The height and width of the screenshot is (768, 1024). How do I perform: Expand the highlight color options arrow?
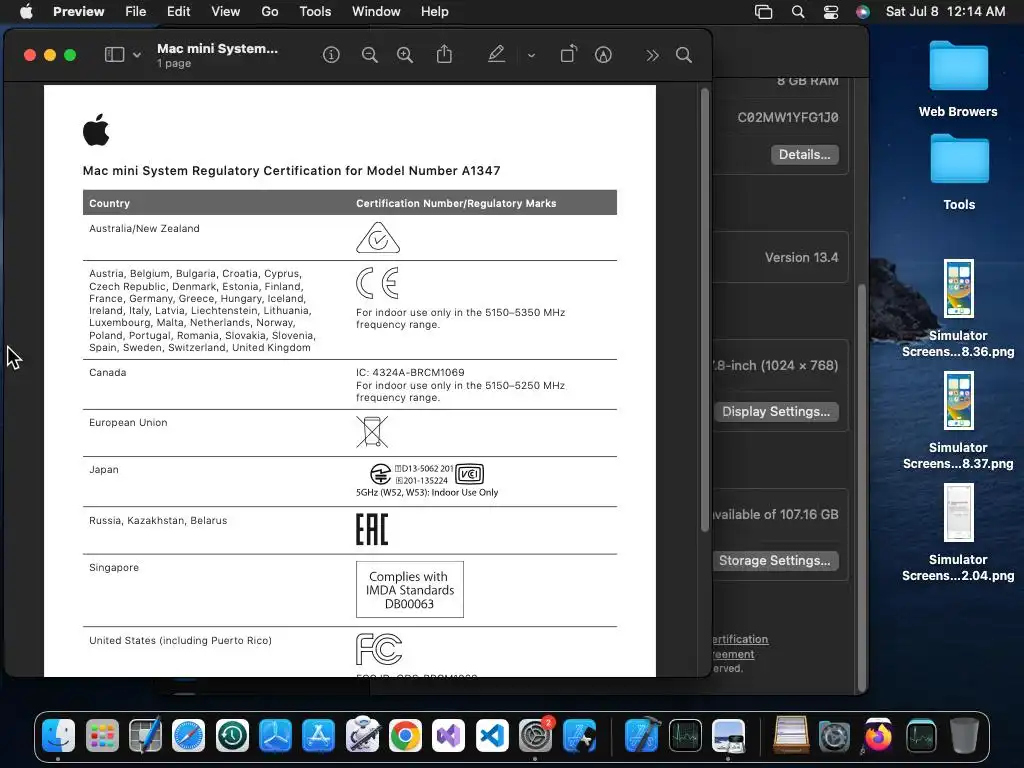(532, 56)
